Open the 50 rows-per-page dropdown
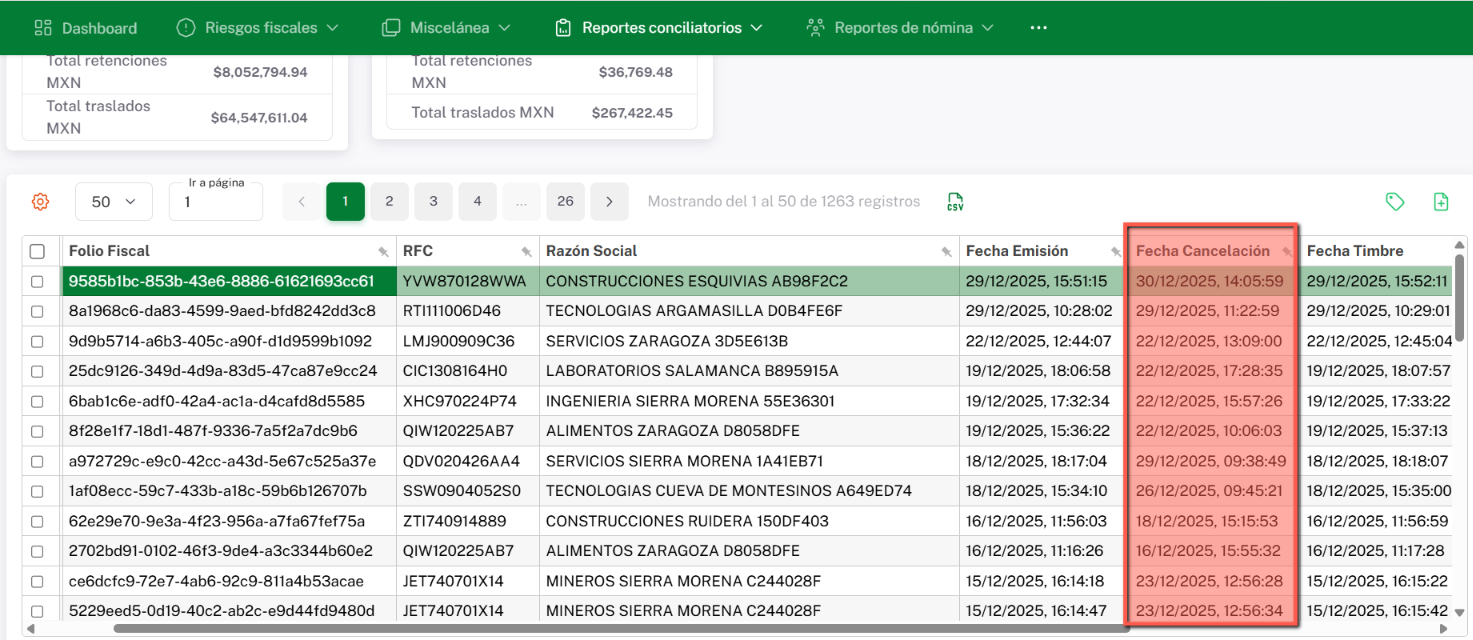1473x640 pixels. click(113, 202)
